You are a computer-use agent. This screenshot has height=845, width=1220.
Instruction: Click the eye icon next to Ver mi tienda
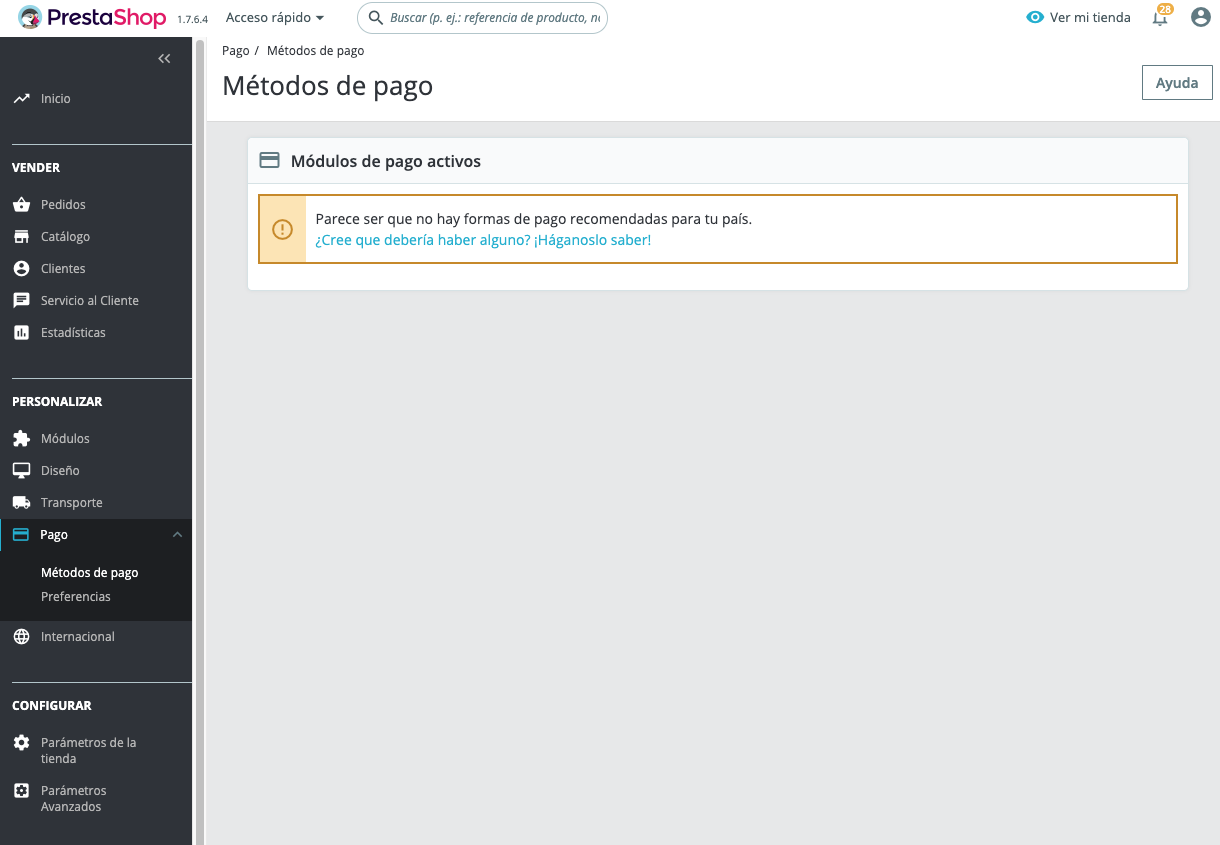coord(1035,17)
